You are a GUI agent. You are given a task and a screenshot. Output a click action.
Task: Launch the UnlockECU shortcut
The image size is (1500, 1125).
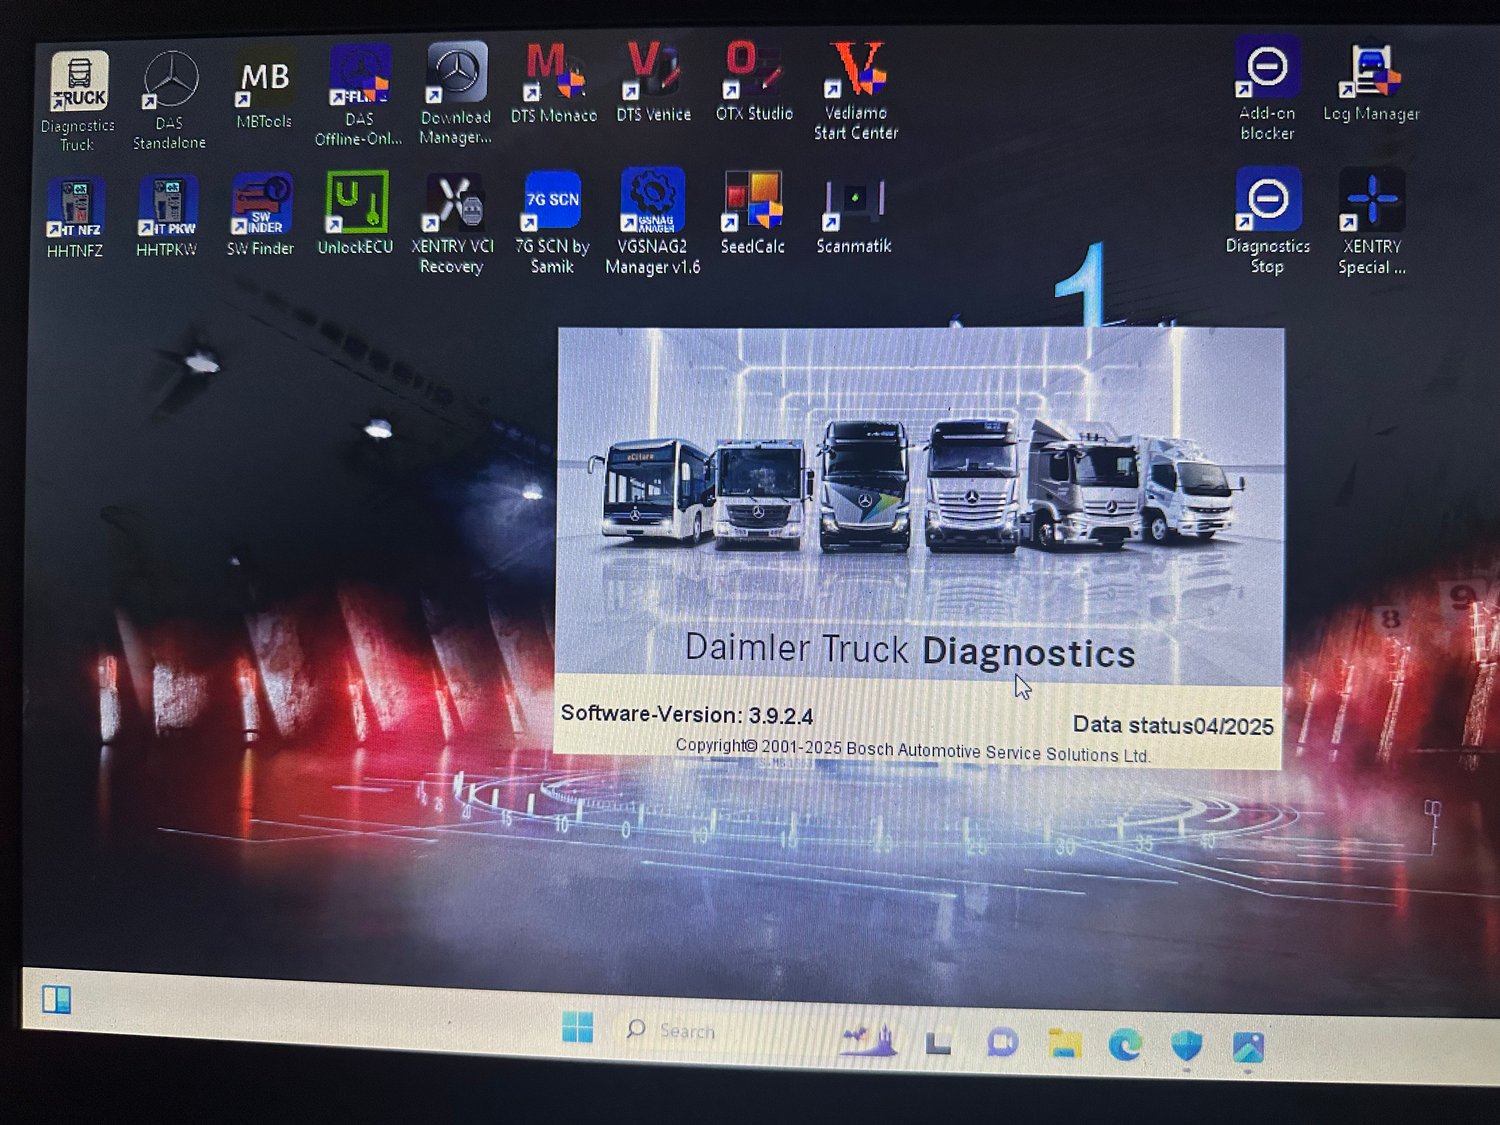(356, 213)
